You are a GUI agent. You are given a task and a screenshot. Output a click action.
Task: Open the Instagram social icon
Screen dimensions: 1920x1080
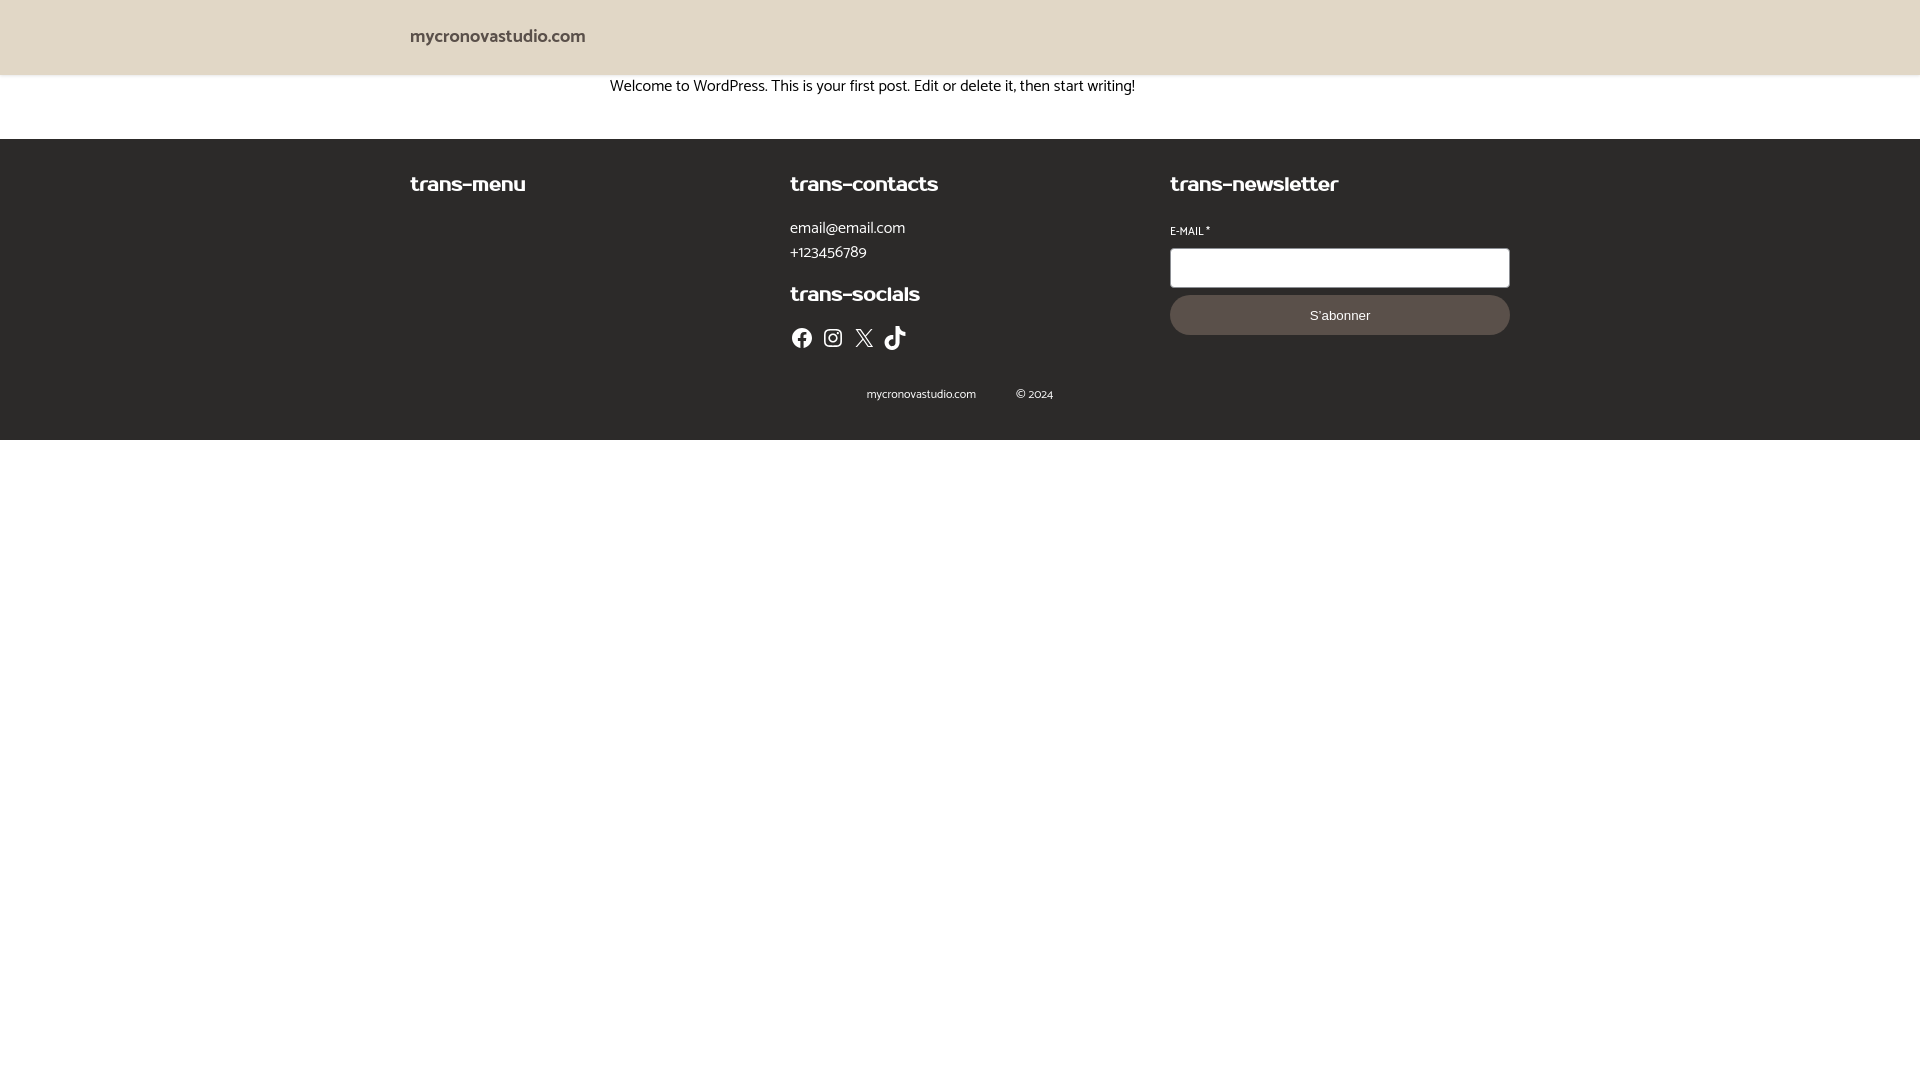click(833, 338)
